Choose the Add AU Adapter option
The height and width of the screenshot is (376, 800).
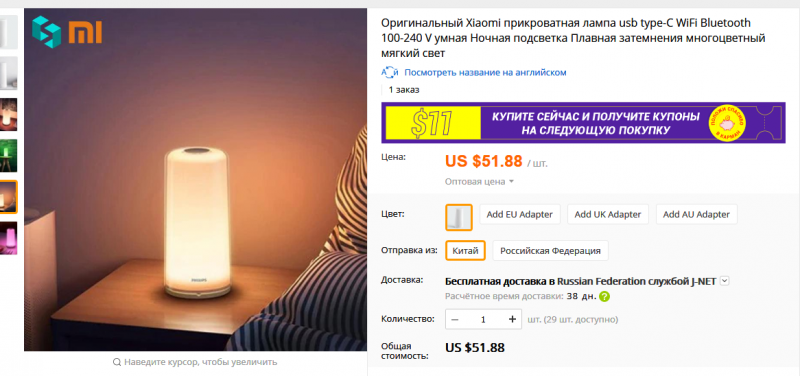(x=696, y=214)
